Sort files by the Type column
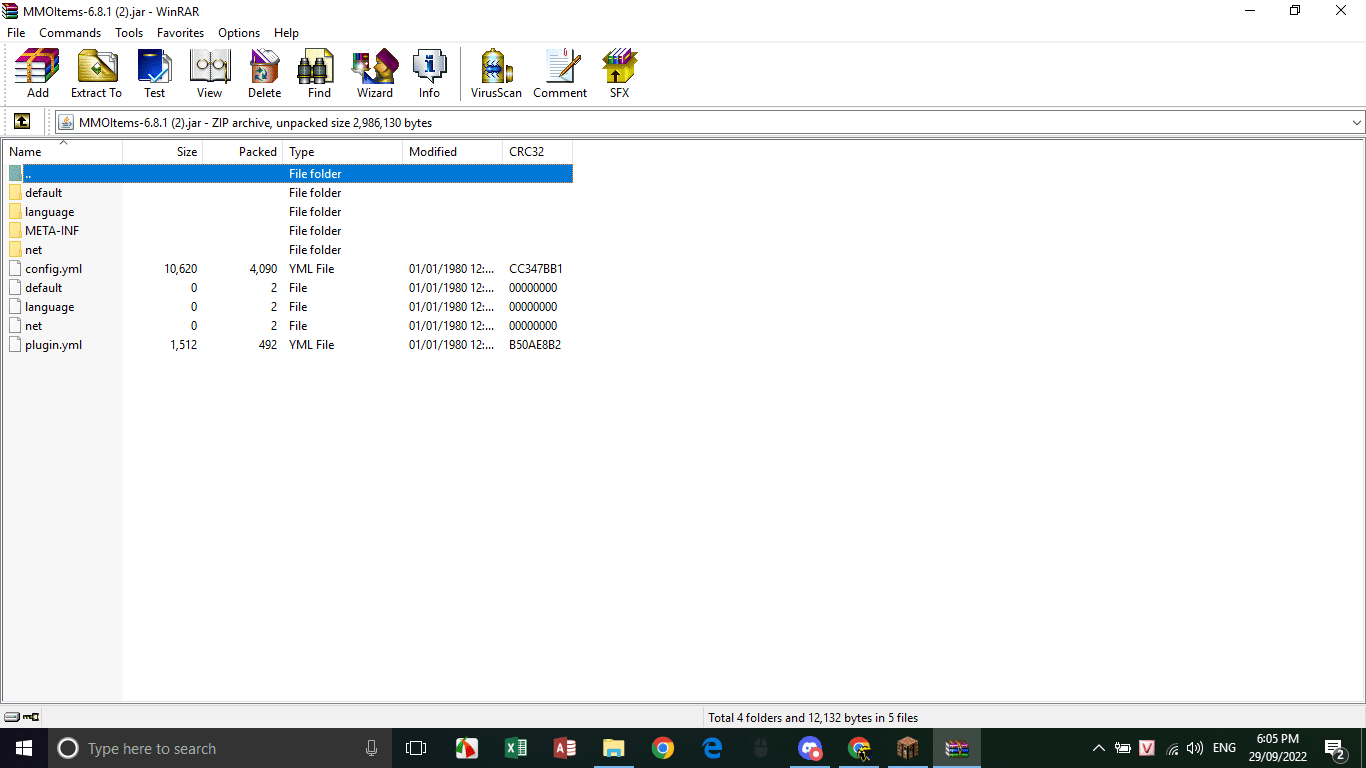 343,152
